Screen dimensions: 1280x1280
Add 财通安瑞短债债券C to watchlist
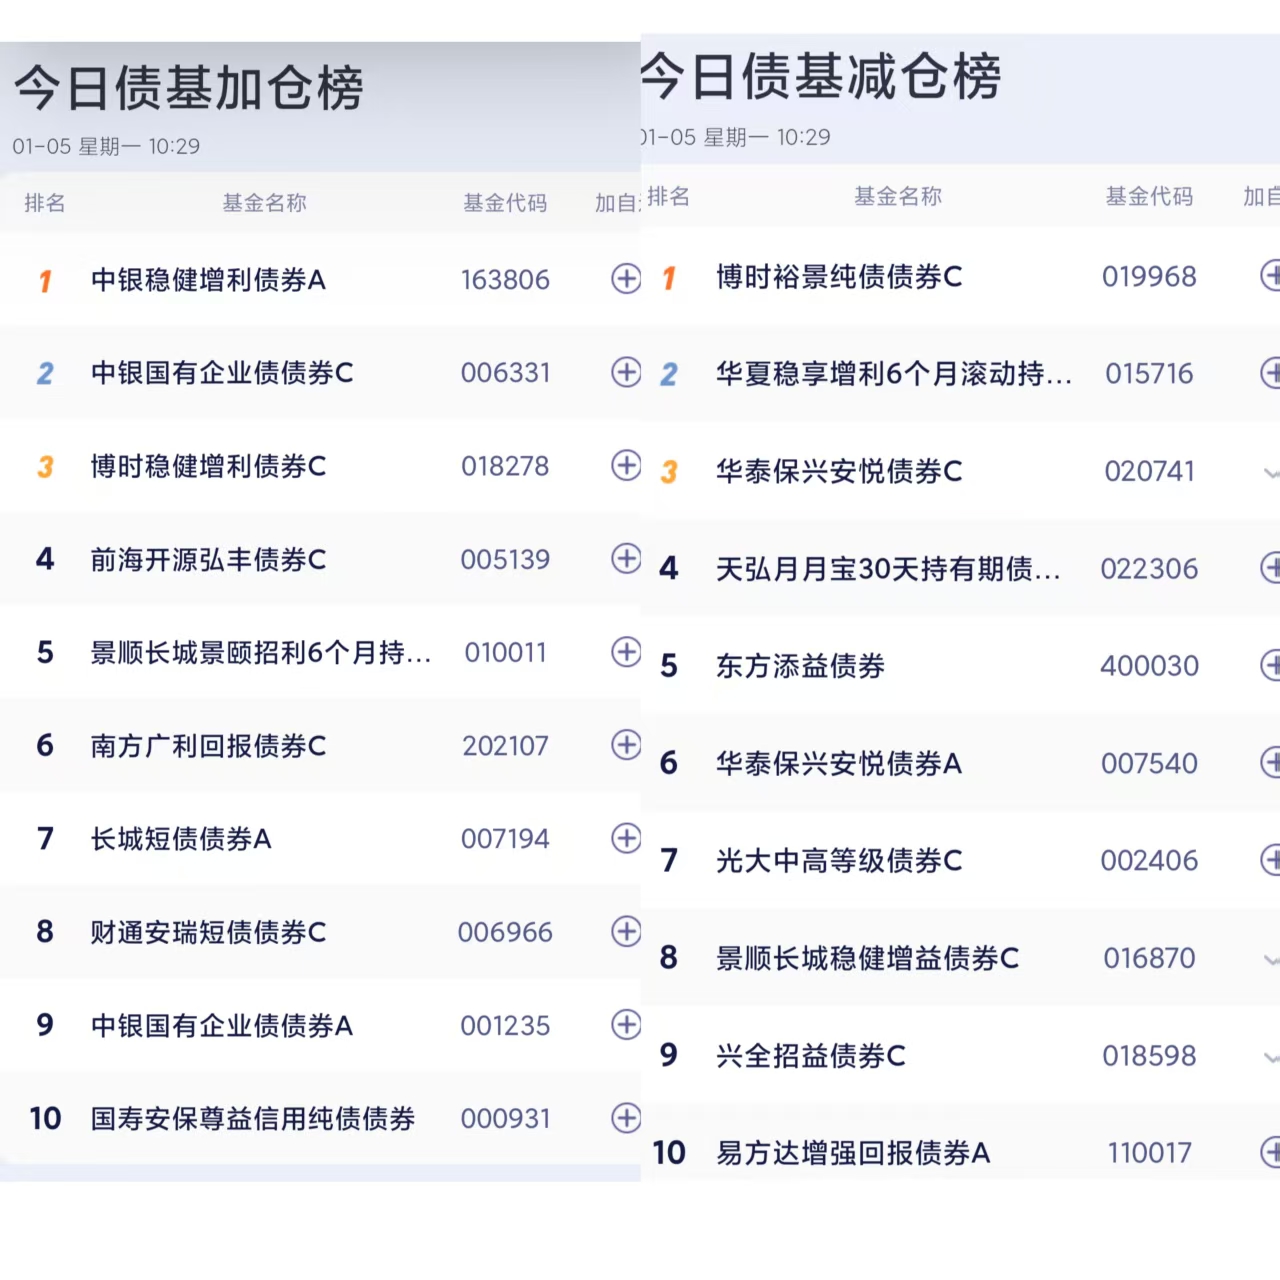626,931
